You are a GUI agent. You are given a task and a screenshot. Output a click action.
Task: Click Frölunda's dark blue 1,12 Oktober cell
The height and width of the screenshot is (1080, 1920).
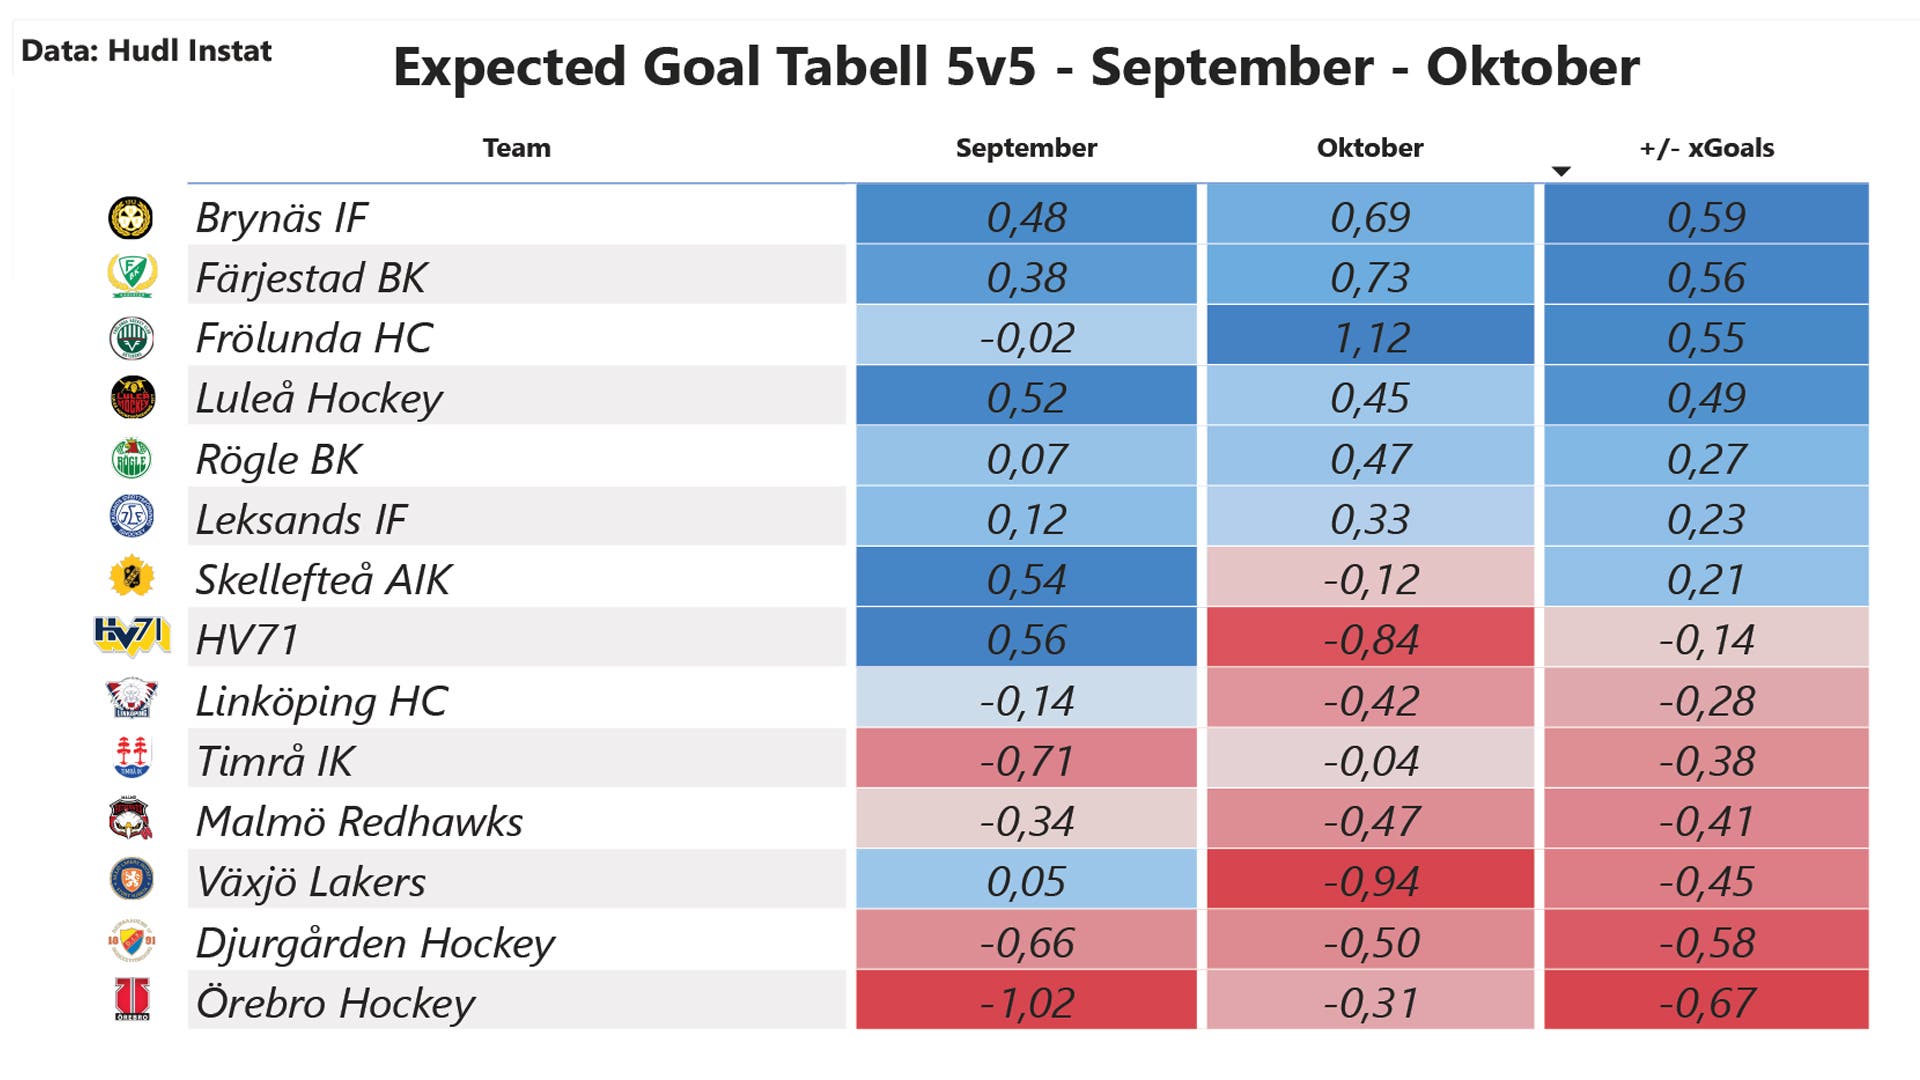[1370, 336]
